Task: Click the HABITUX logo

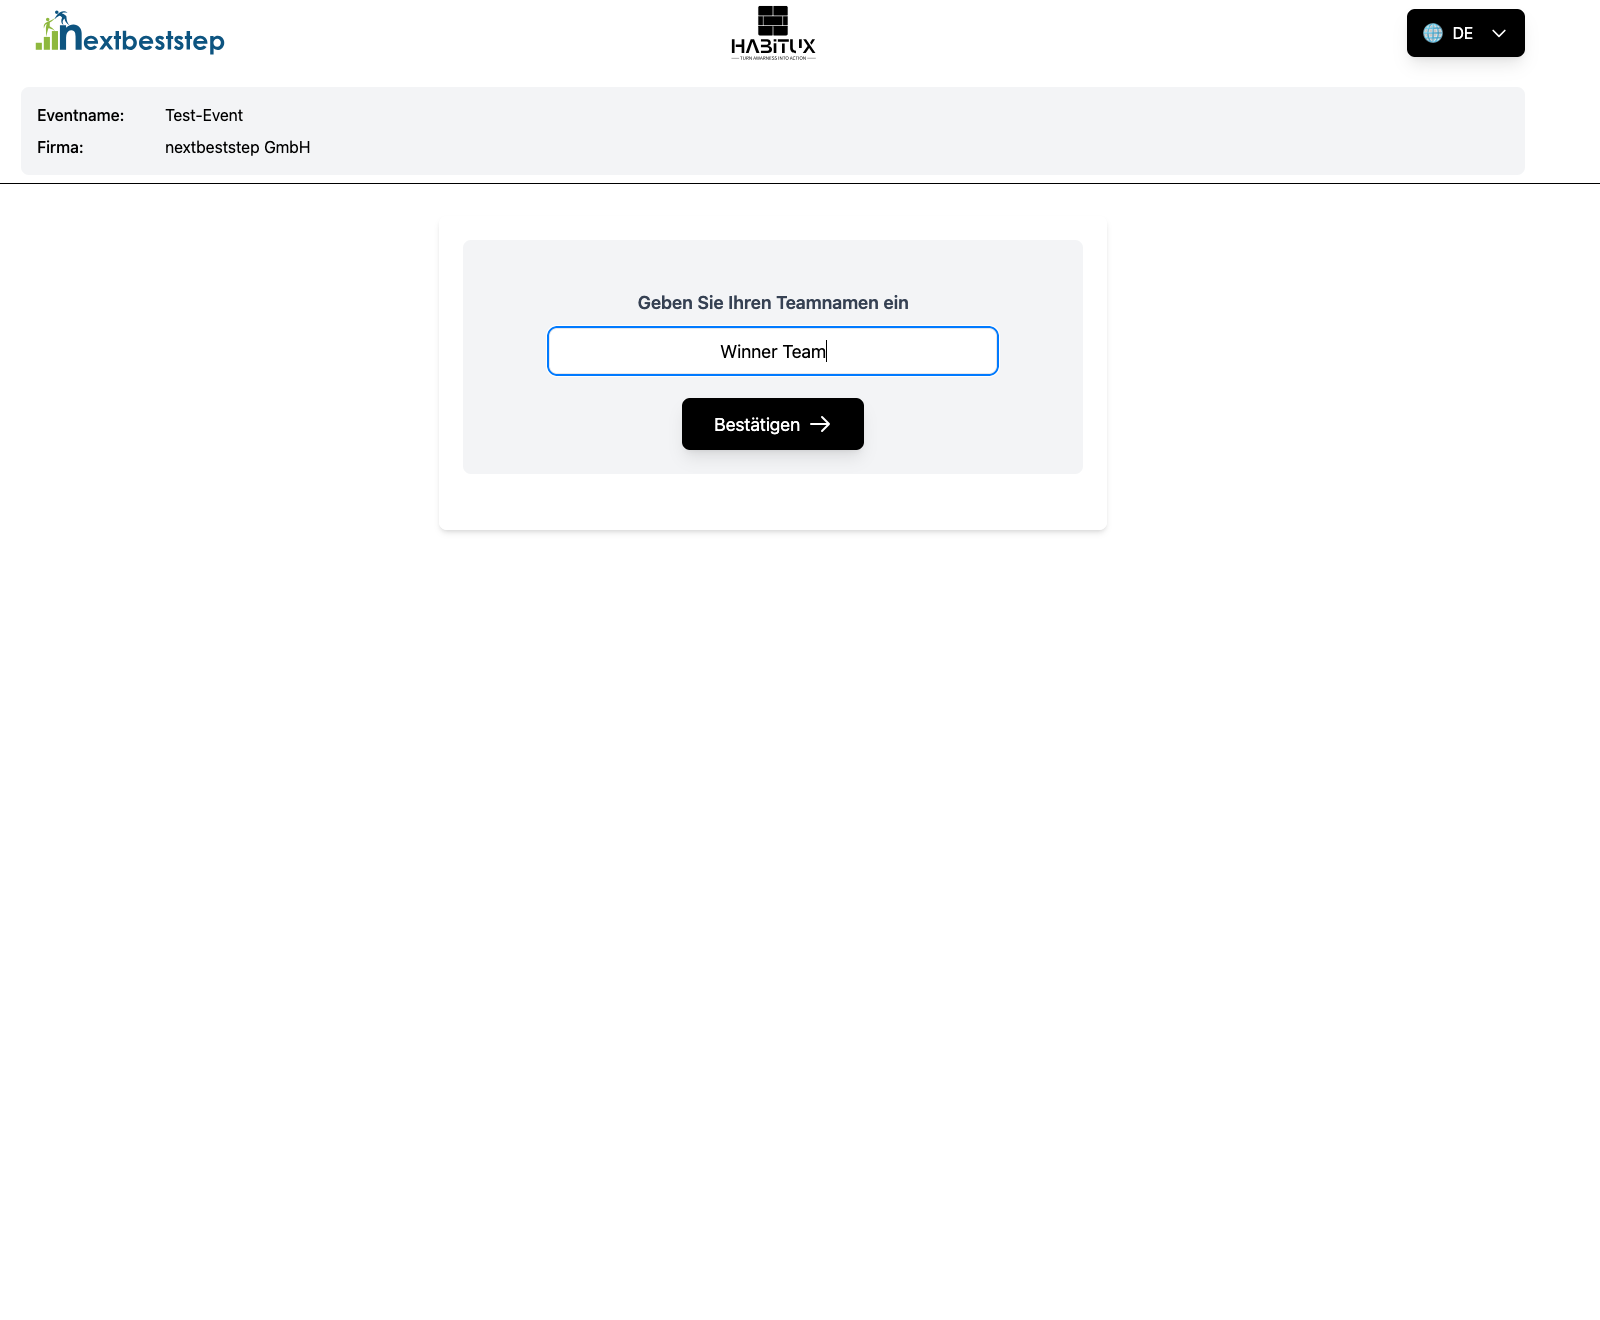Action: [x=773, y=33]
